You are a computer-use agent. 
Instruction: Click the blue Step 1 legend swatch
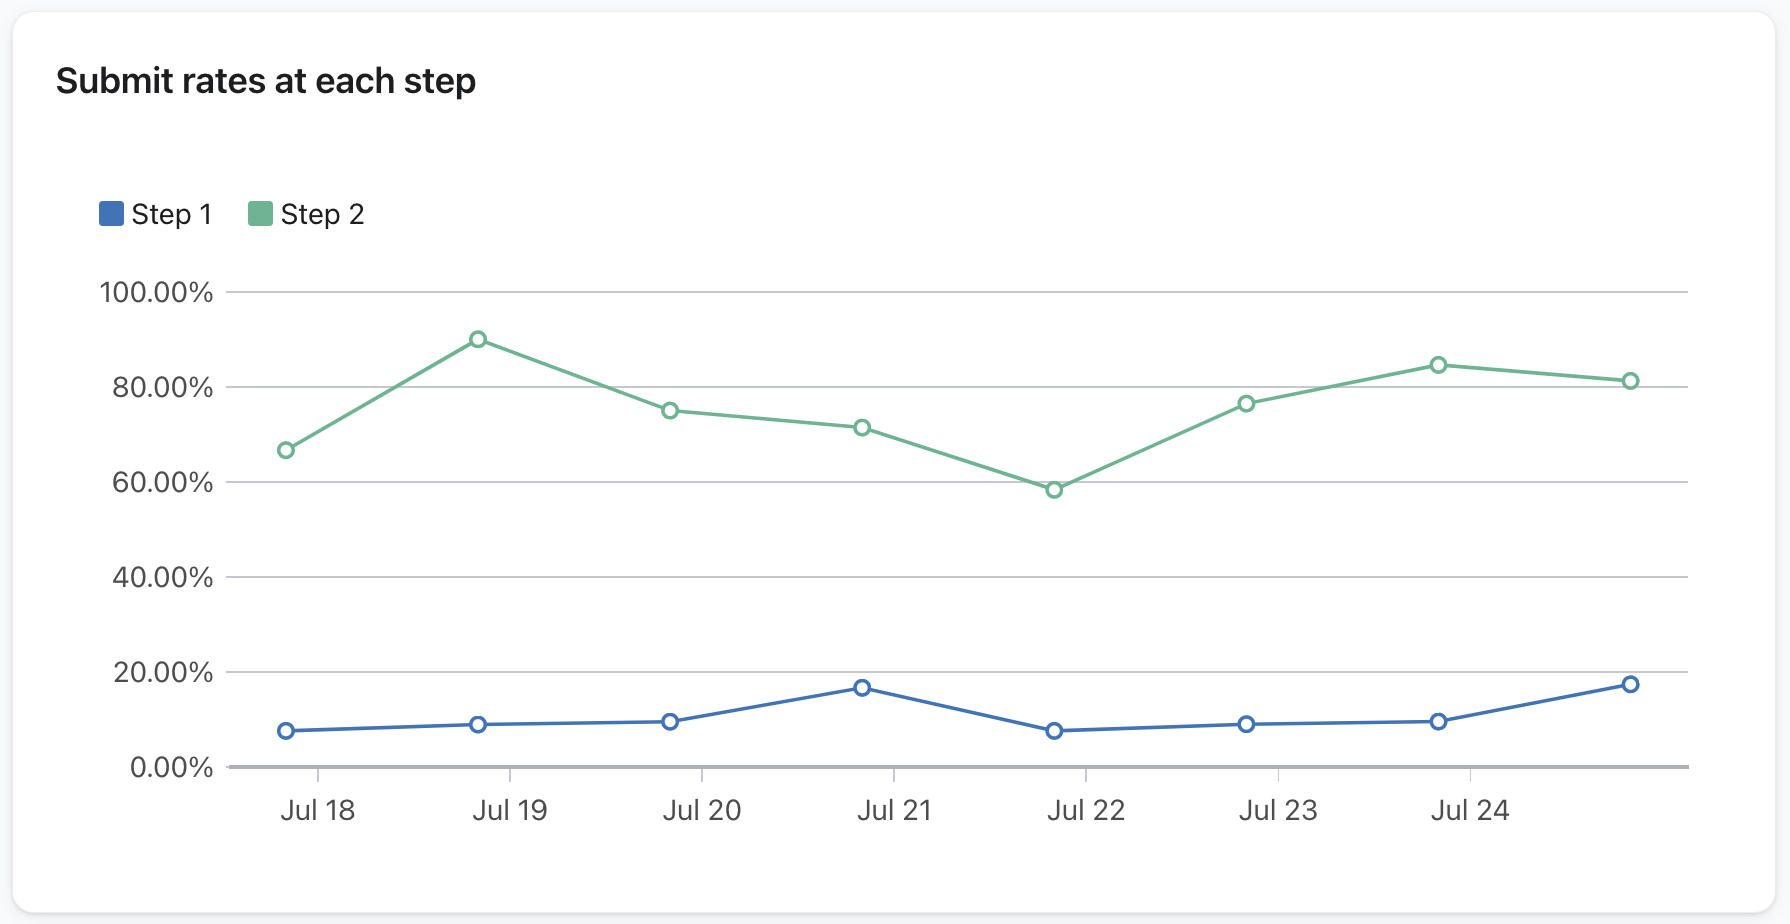(x=111, y=214)
